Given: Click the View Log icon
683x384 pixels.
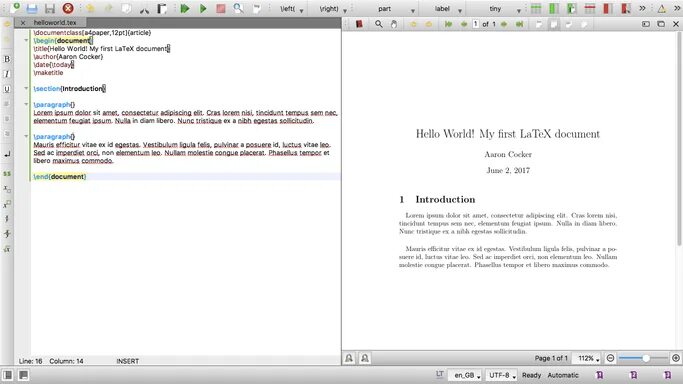Looking at the screenshot, I should 257,8.
